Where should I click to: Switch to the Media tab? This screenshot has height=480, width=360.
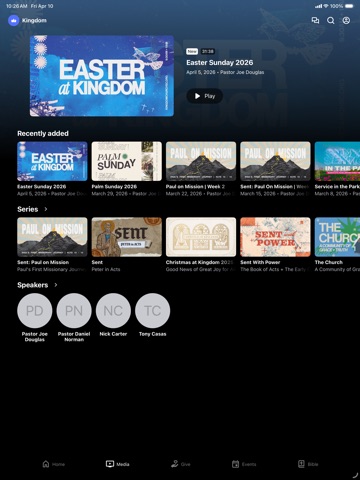click(117, 464)
